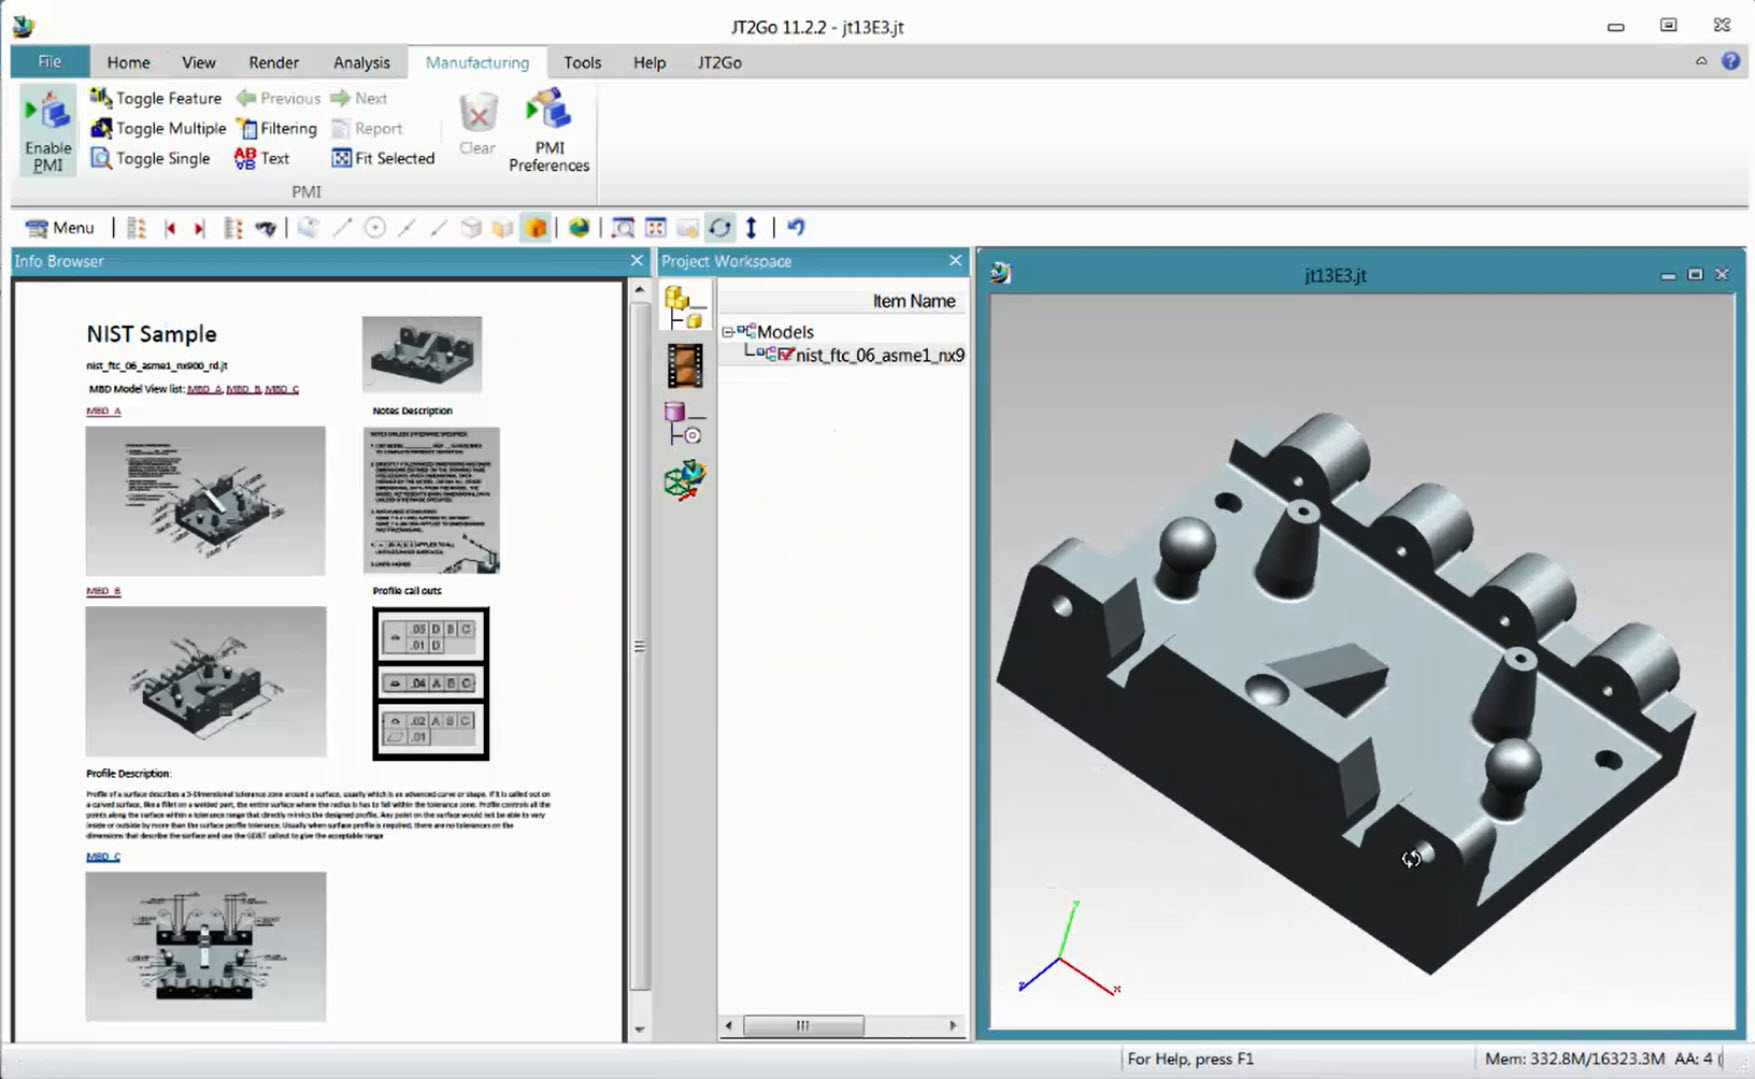Click the Project Workspace scroll right arrow
The image size is (1755, 1079).
[x=953, y=1025]
